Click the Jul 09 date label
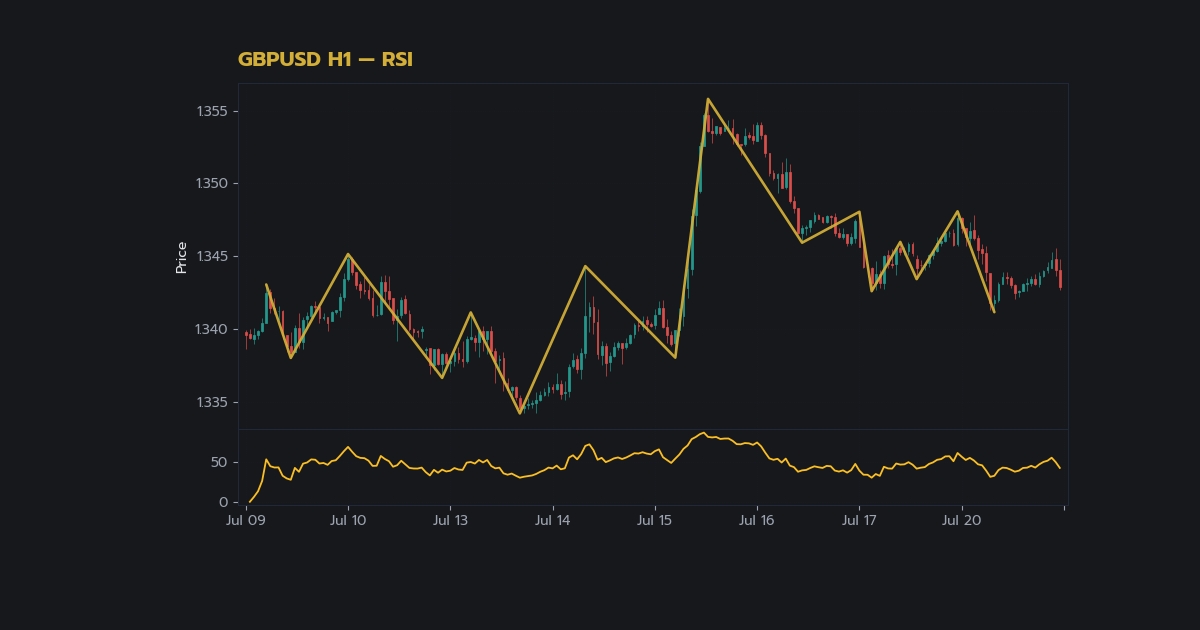 pyautogui.click(x=246, y=521)
